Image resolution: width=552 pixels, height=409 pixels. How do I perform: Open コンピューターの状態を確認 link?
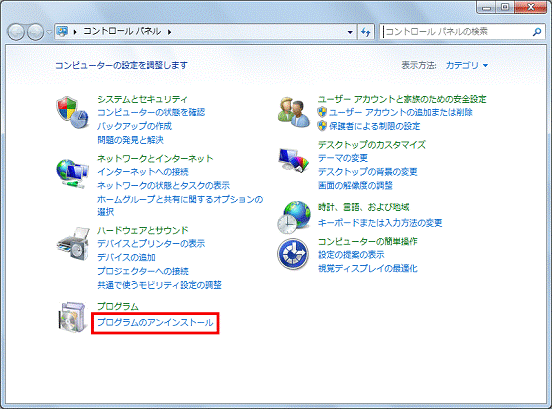(151, 112)
